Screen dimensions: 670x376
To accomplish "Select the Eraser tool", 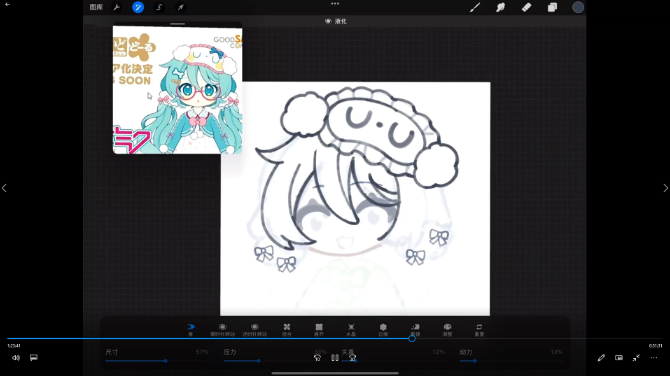I will [x=526, y=7].
